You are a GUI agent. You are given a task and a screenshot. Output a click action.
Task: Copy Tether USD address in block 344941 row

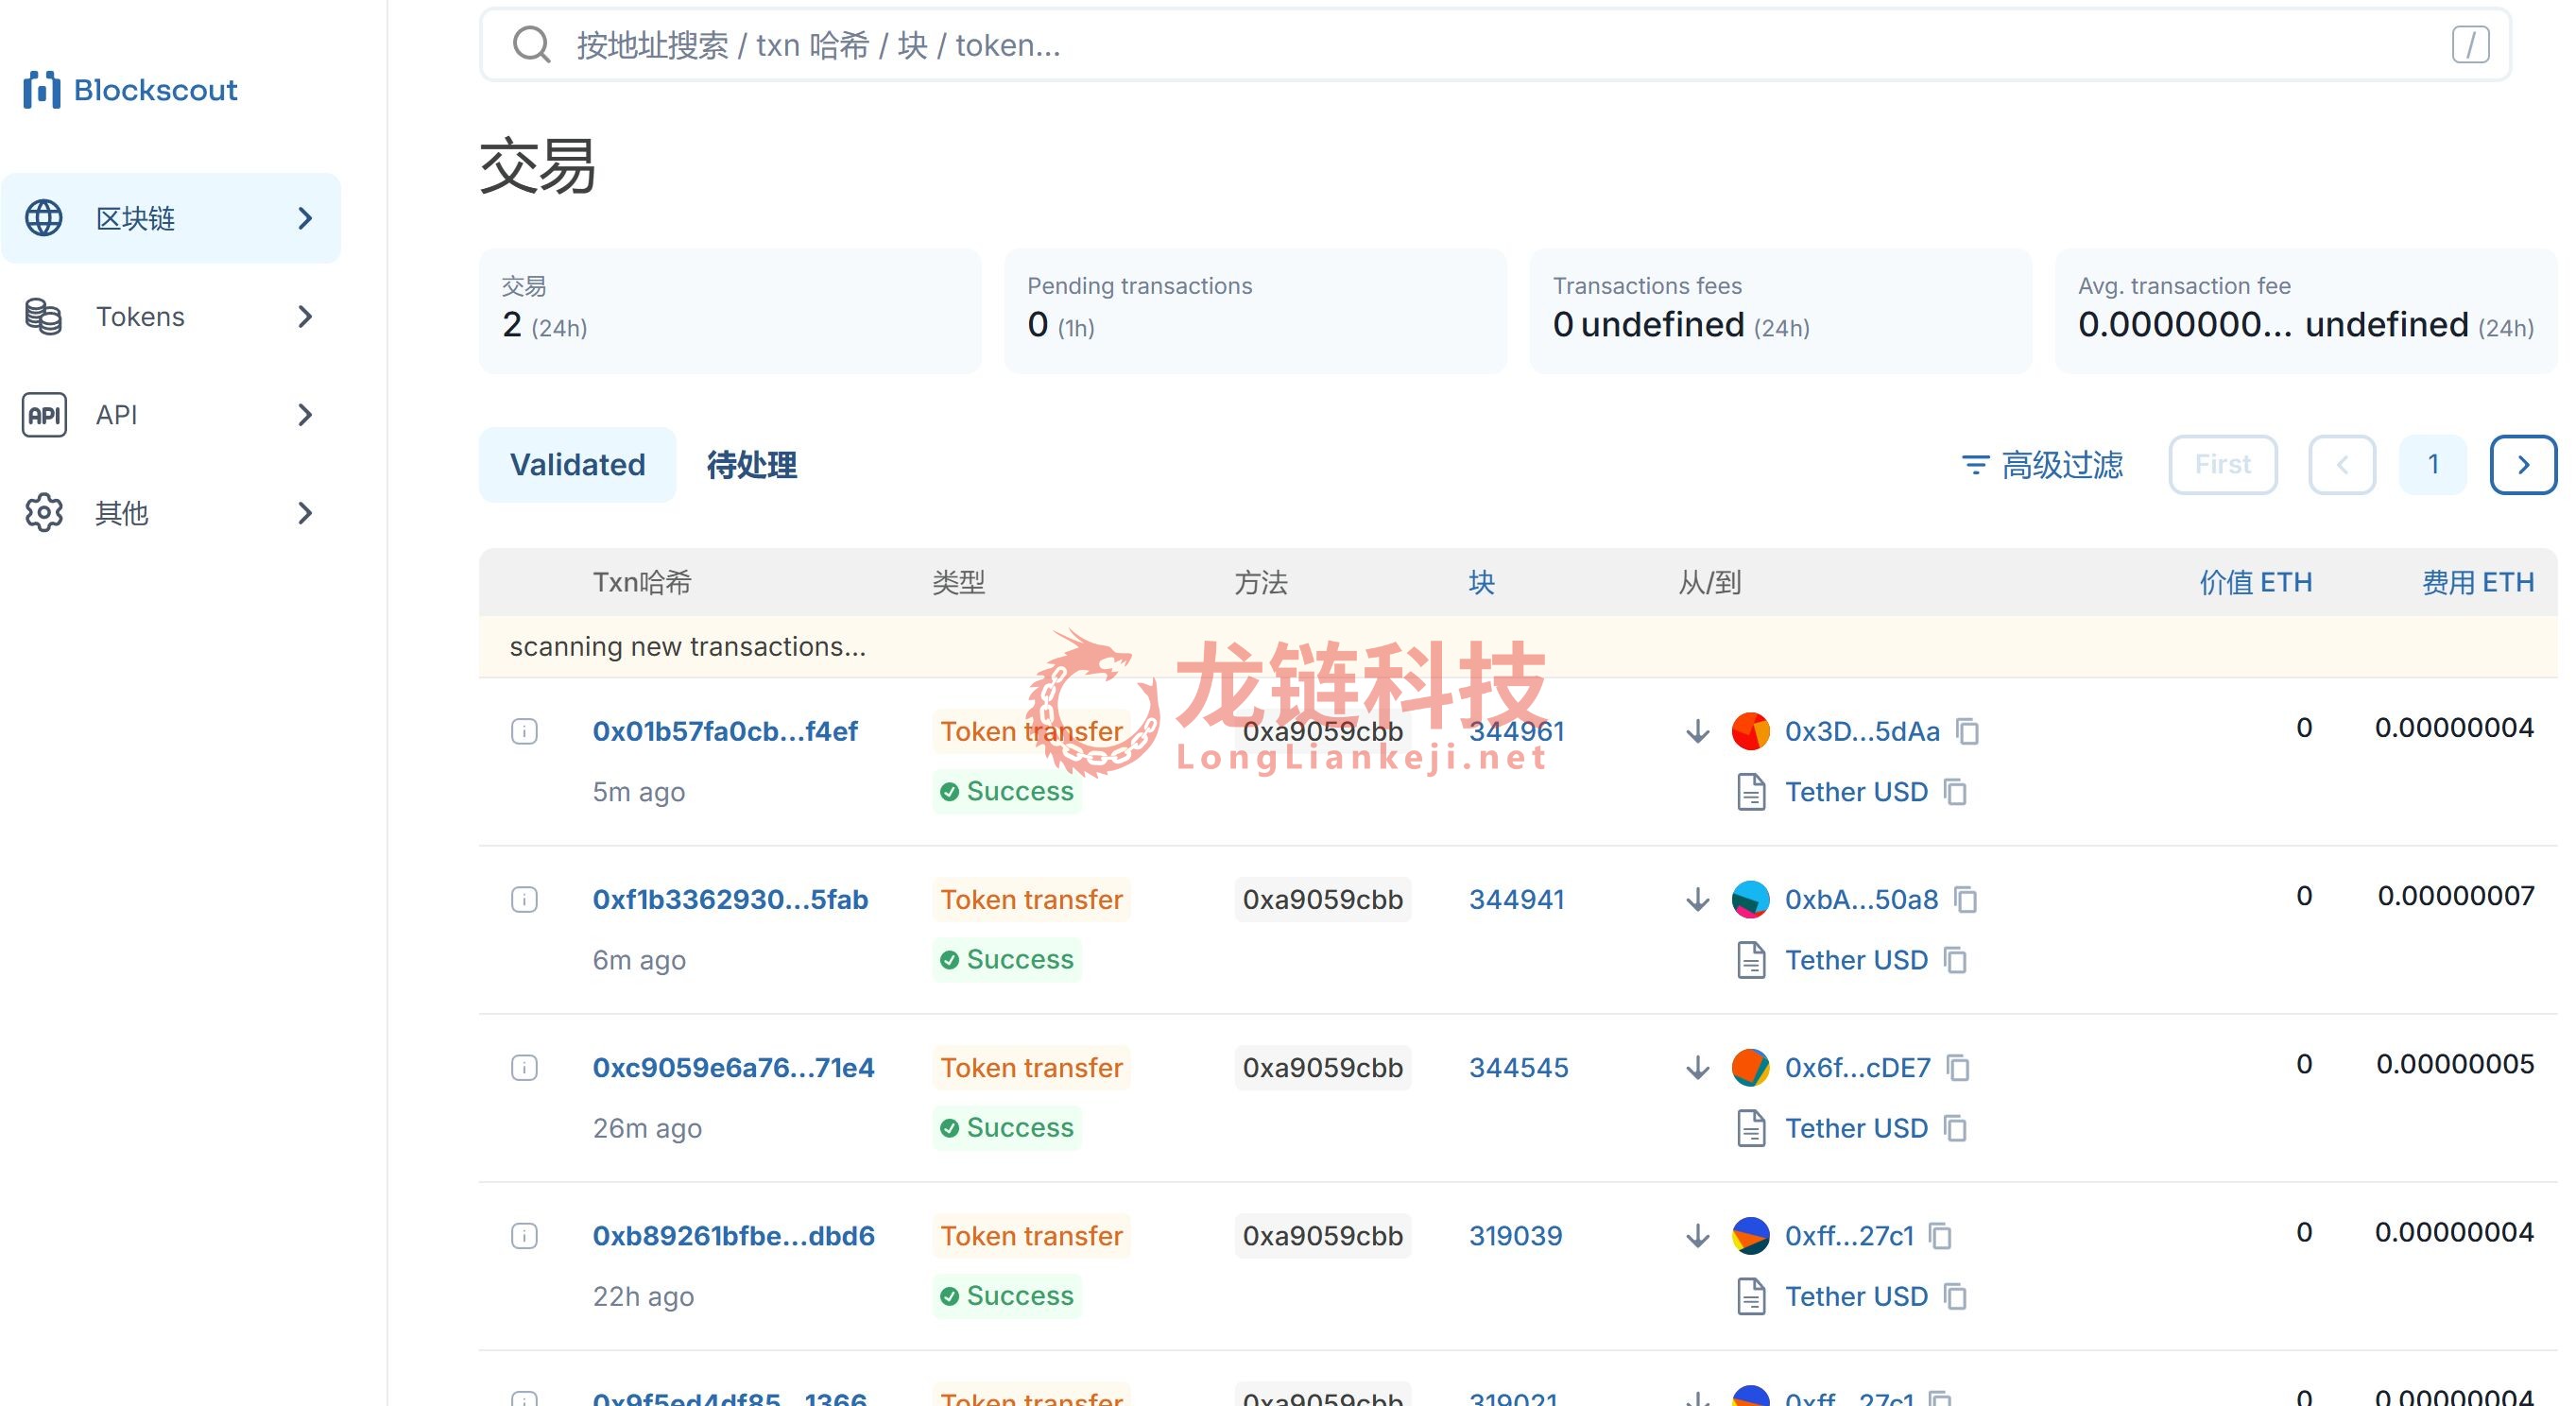click(1955, 960)
